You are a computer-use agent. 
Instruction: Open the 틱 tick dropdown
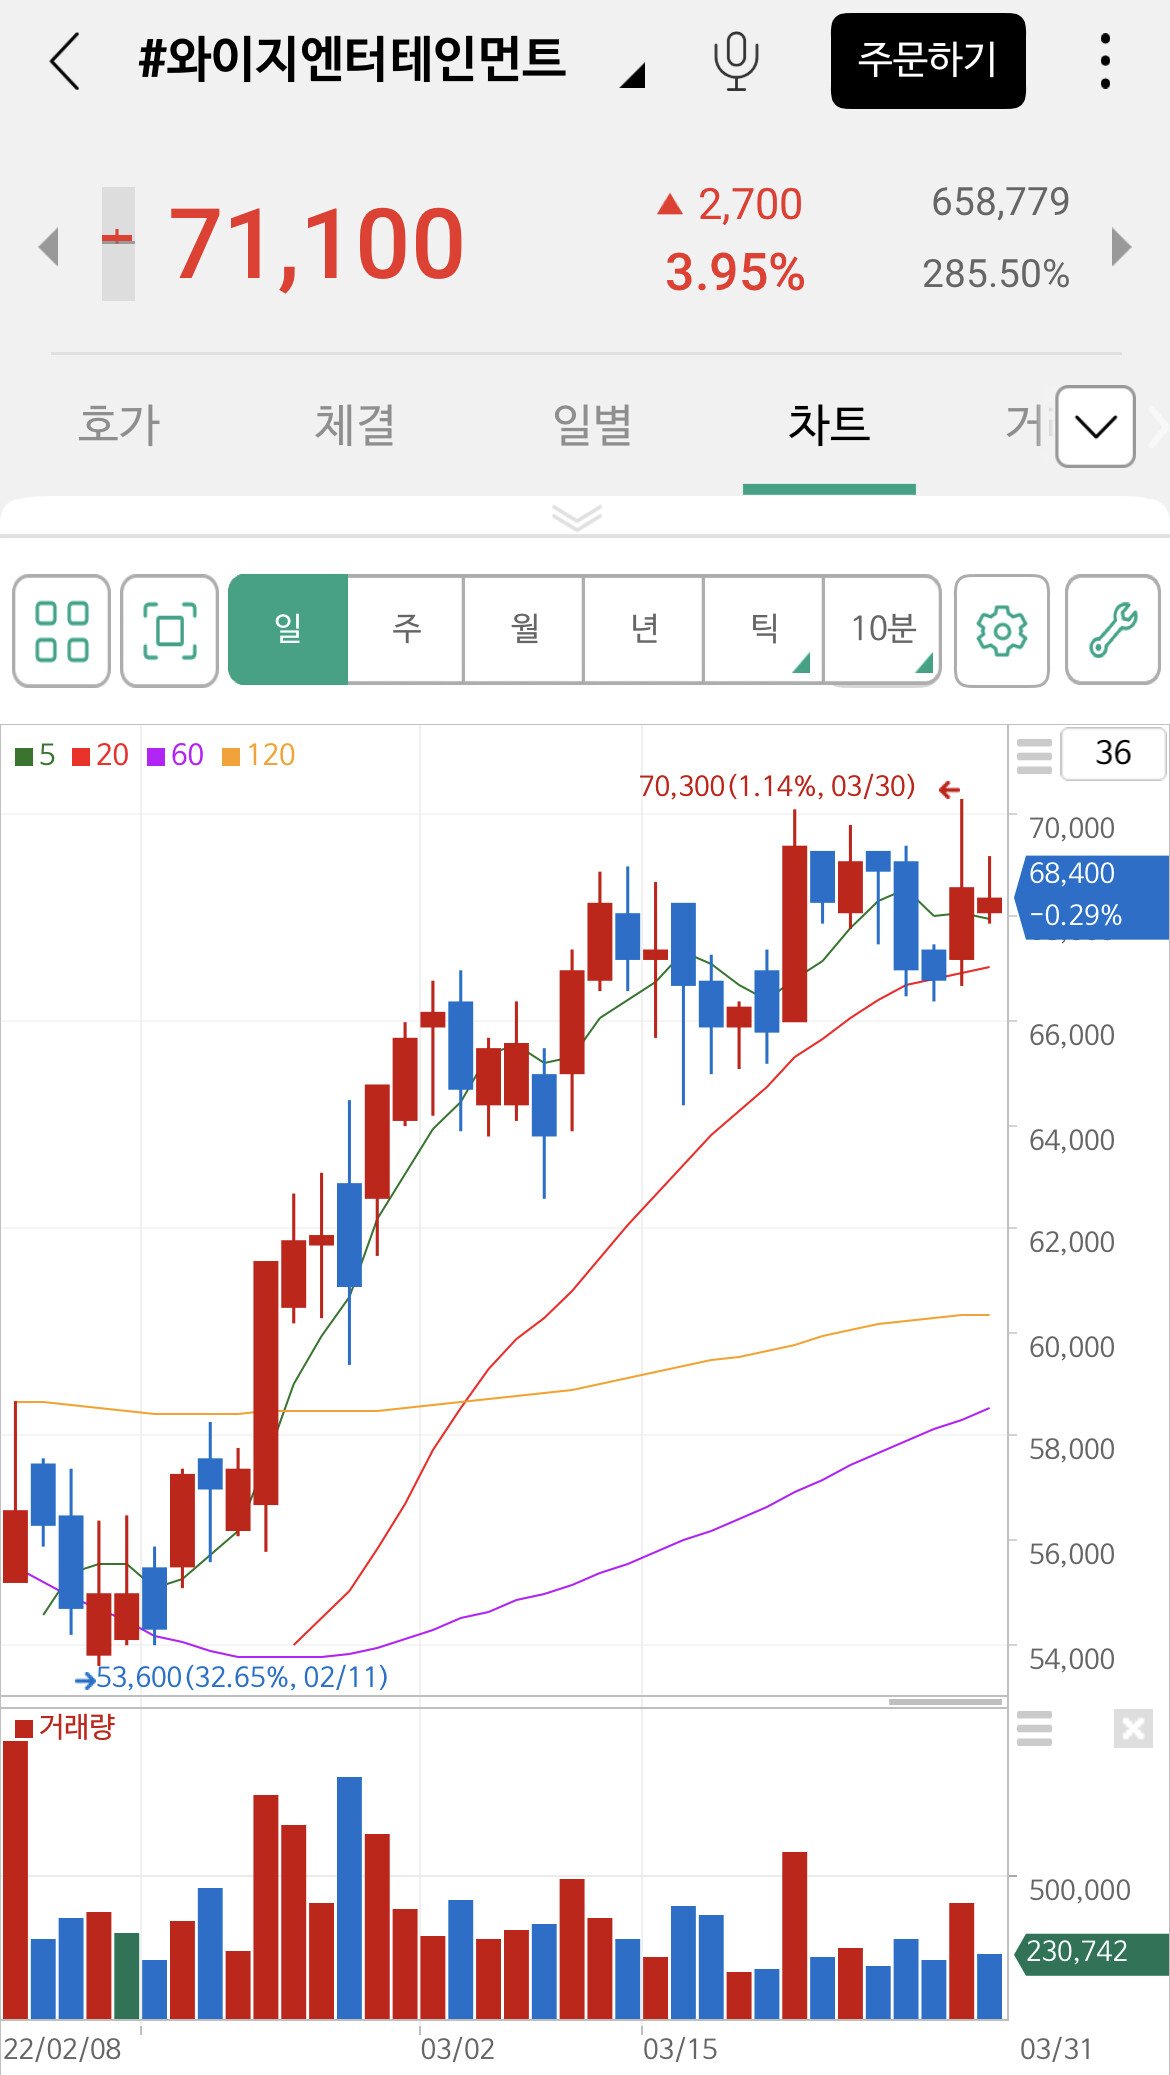[764, 629]
